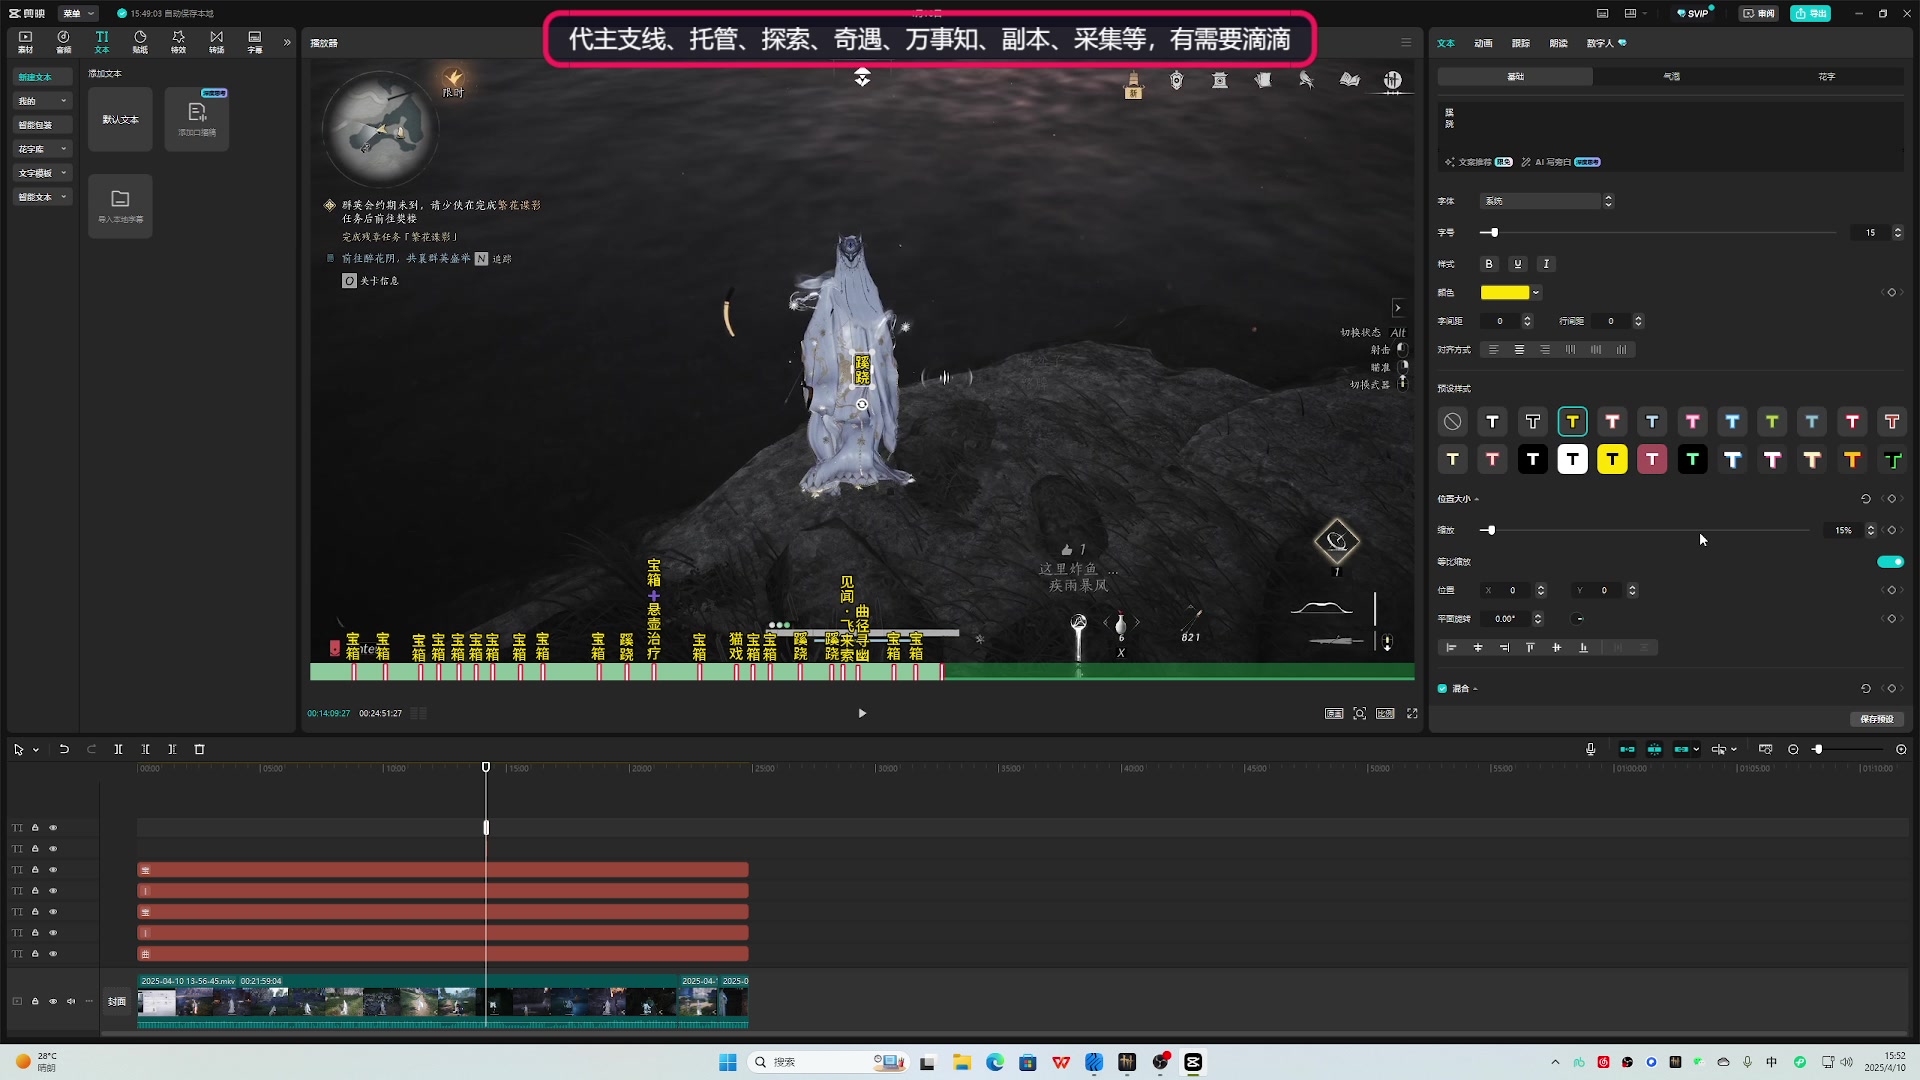This screenshot has width=1920, height=1080.
Task: Click the yellow text color swatch
Action: coord(1505,293)
